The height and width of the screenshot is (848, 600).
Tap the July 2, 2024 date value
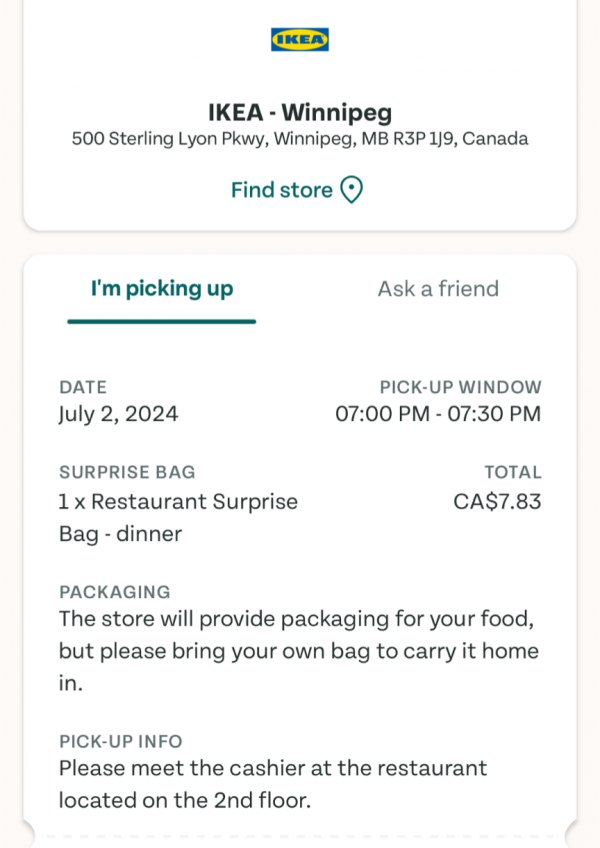pos(118,414)
